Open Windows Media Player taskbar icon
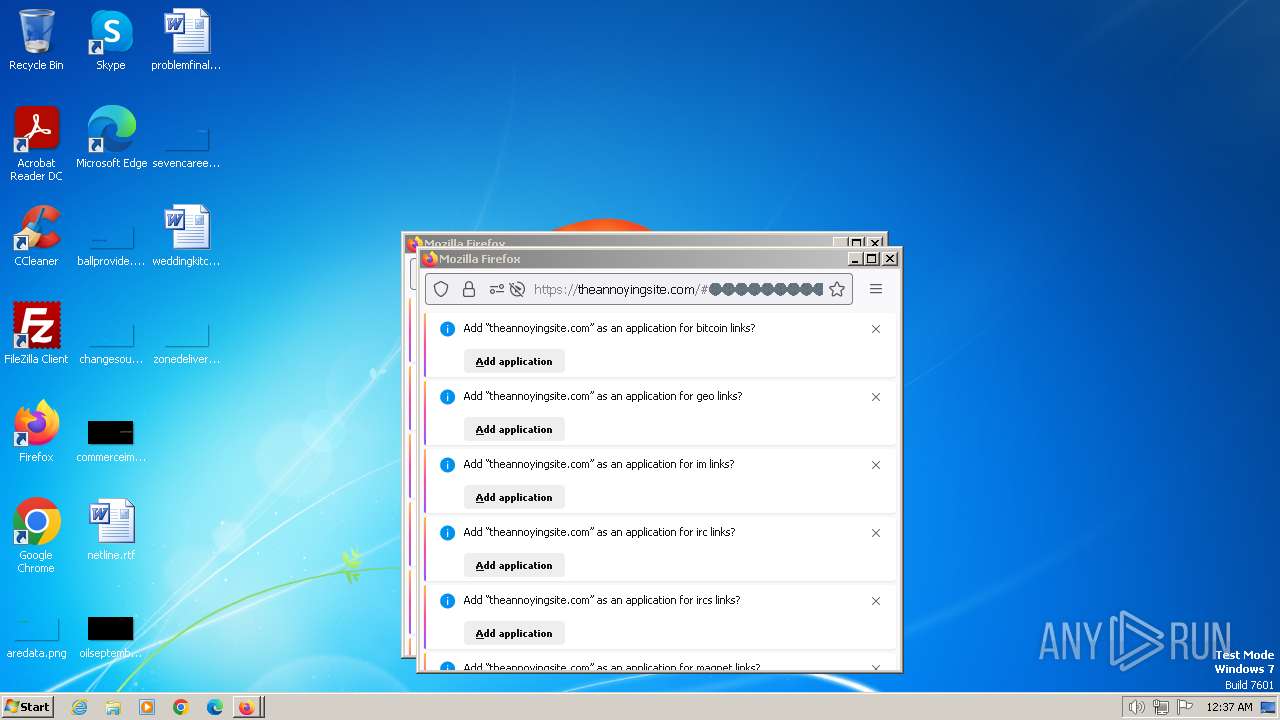 147,707
